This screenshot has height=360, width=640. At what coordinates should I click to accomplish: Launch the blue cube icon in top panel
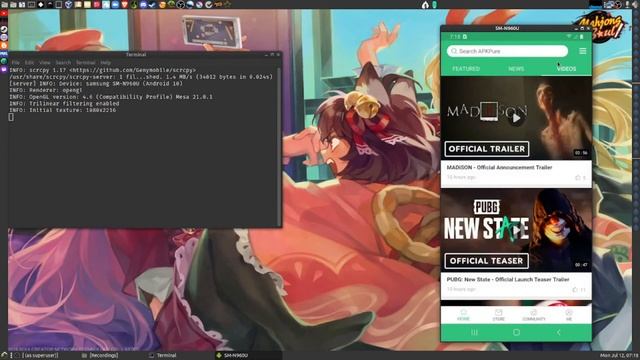click(69, 5)
